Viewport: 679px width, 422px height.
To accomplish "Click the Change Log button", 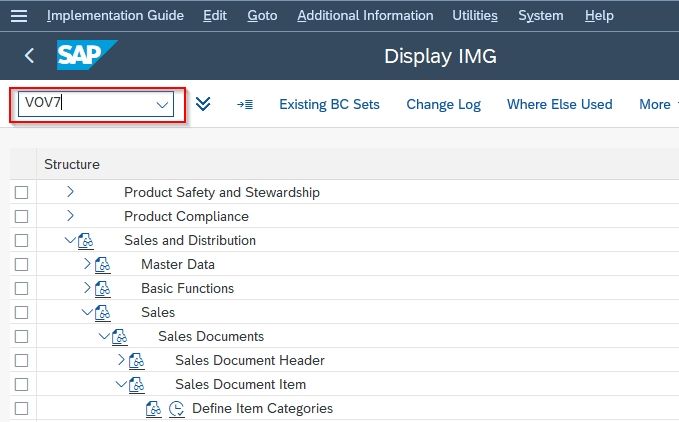I will coord(443,104).
